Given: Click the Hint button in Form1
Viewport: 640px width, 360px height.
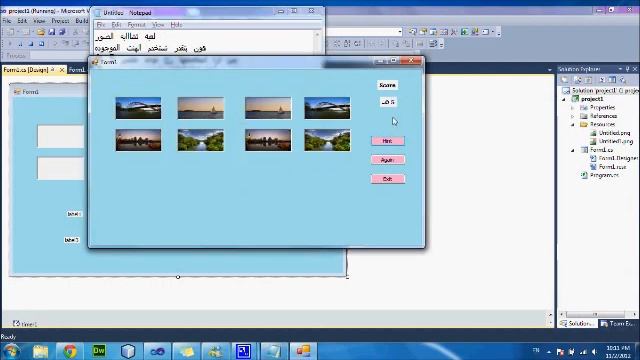Looking at the screenshot, I should pyautogui.click(x=388, y=141).
